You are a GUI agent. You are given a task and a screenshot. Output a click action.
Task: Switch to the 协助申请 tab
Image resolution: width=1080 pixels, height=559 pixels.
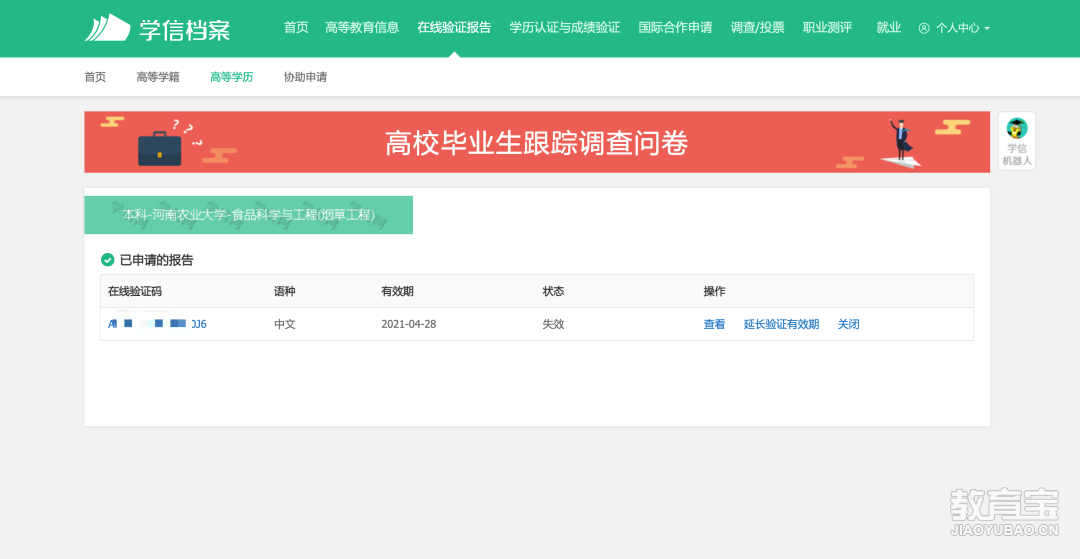[305, 77]
